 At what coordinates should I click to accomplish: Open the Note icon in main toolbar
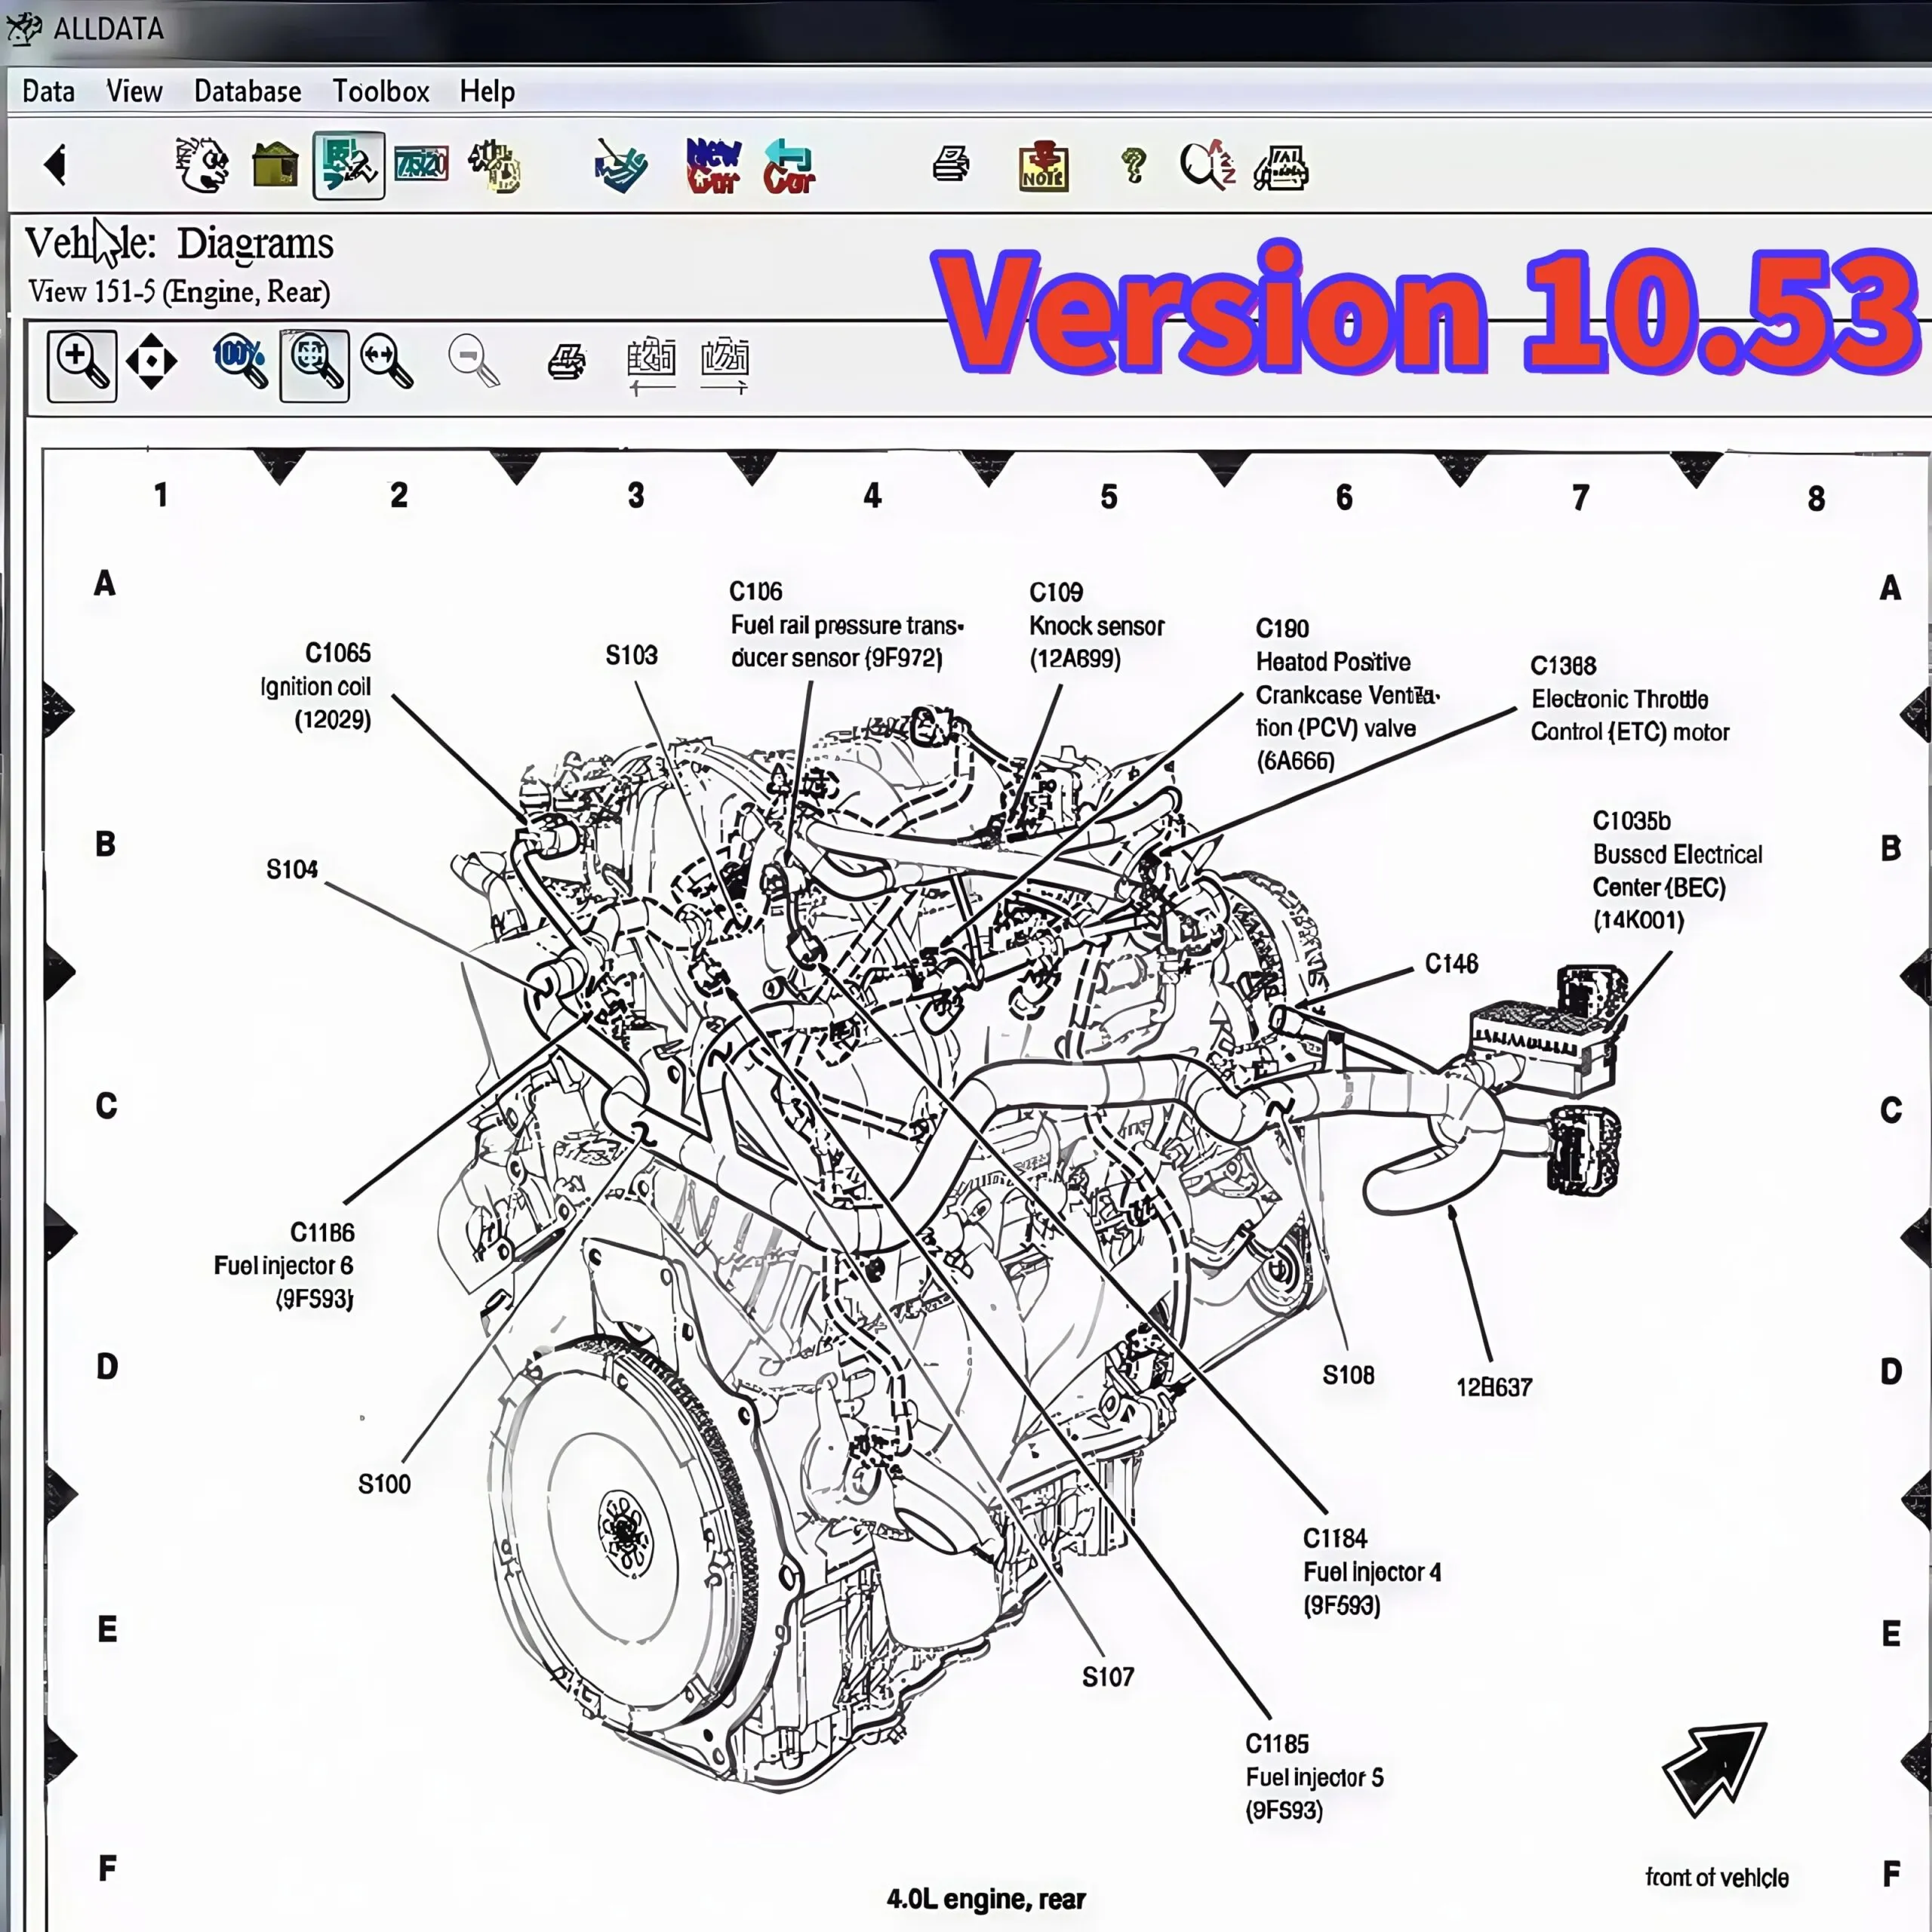[1043, 166]
